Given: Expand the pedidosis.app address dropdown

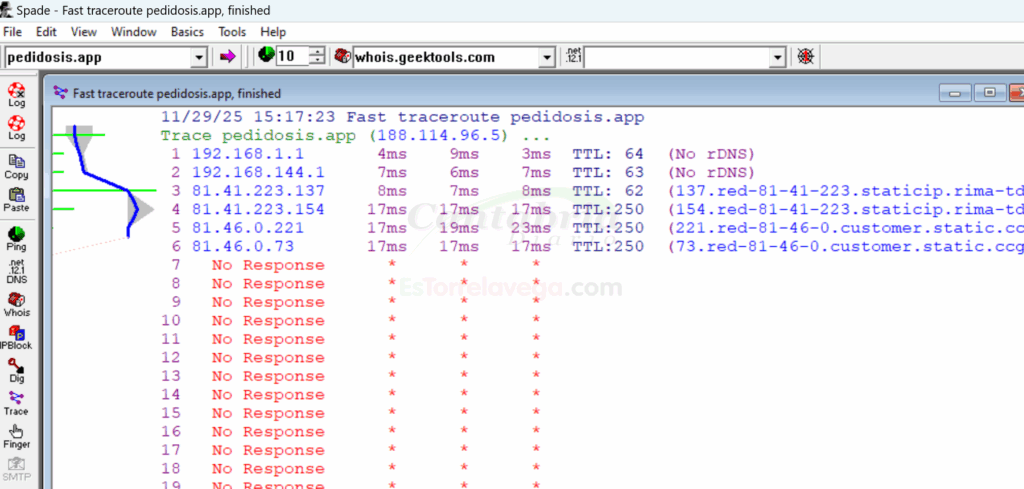Looking at the screenshot, I should tap(199, 58).
